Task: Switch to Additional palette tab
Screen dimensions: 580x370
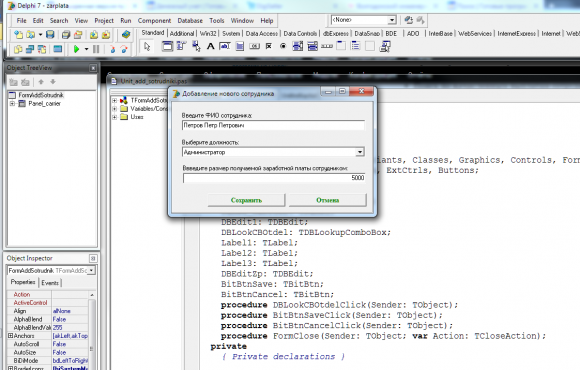Action: pos(182,34)
